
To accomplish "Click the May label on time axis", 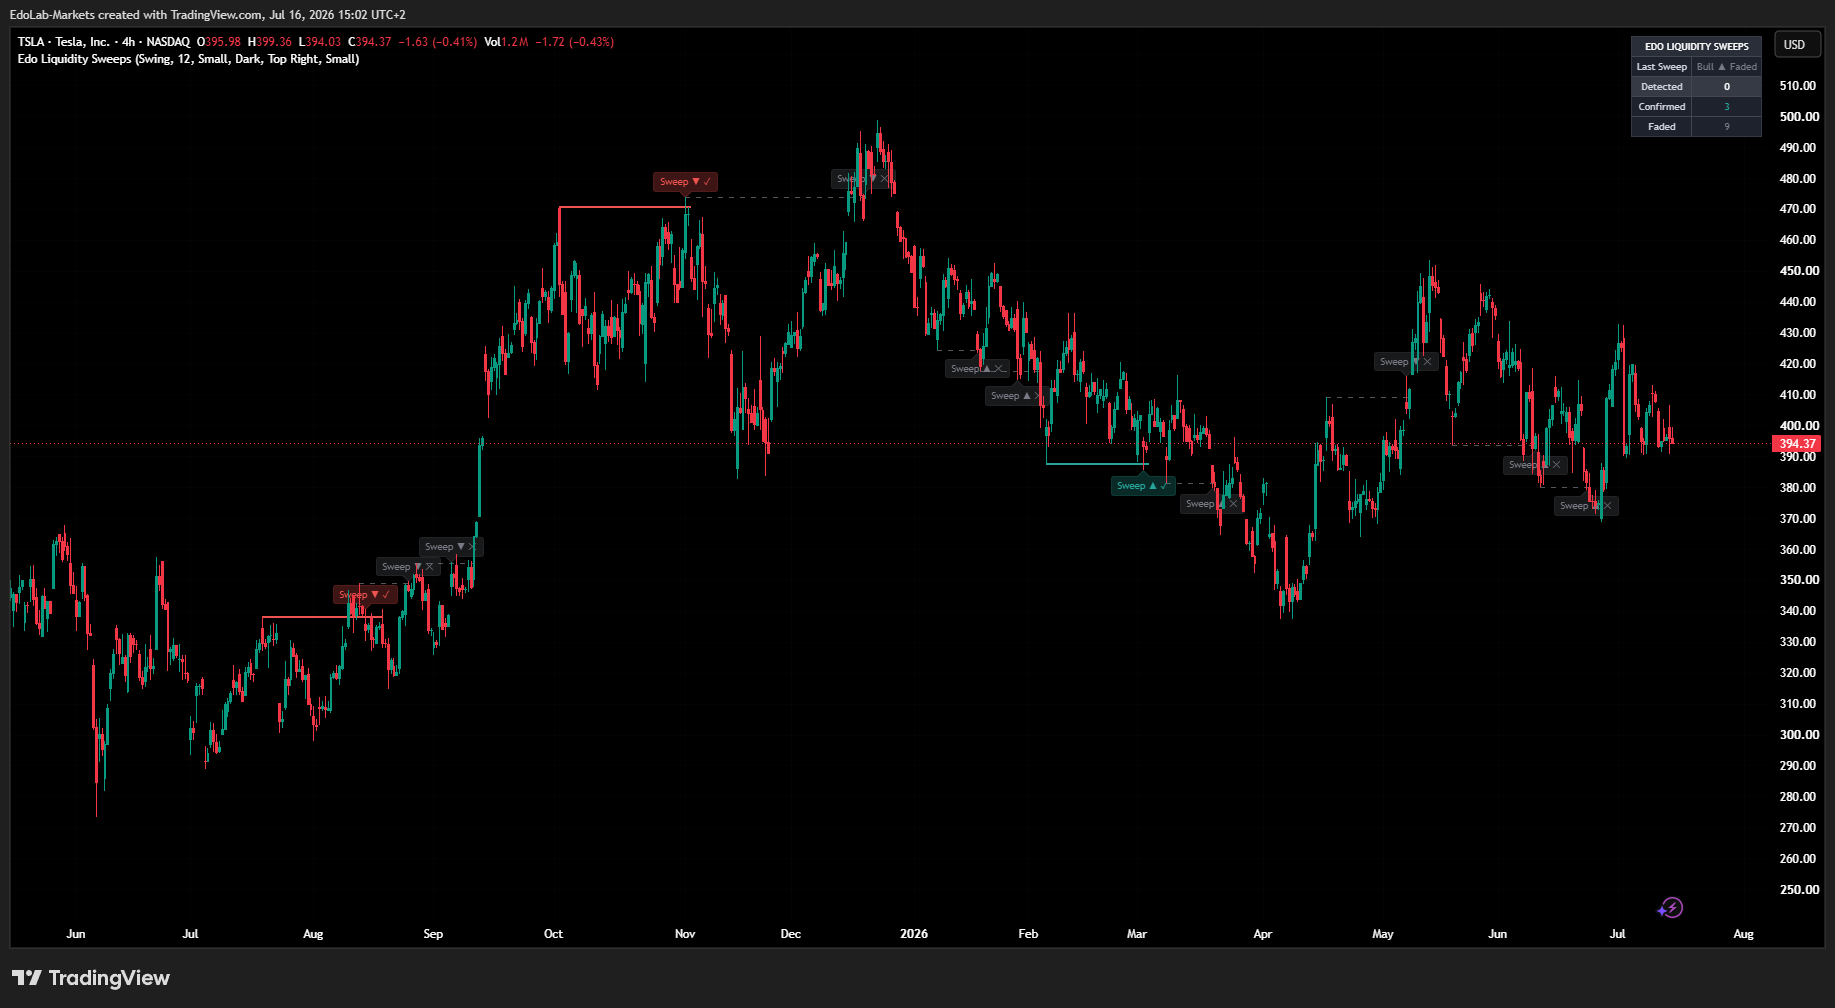I will coord(1383,934).
